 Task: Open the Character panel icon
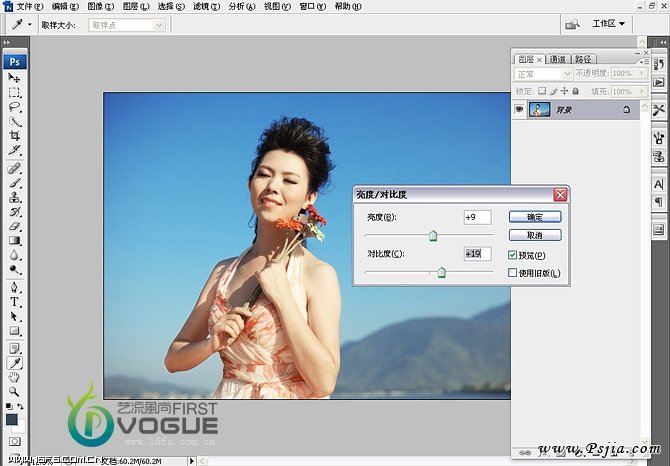point(659,184)
